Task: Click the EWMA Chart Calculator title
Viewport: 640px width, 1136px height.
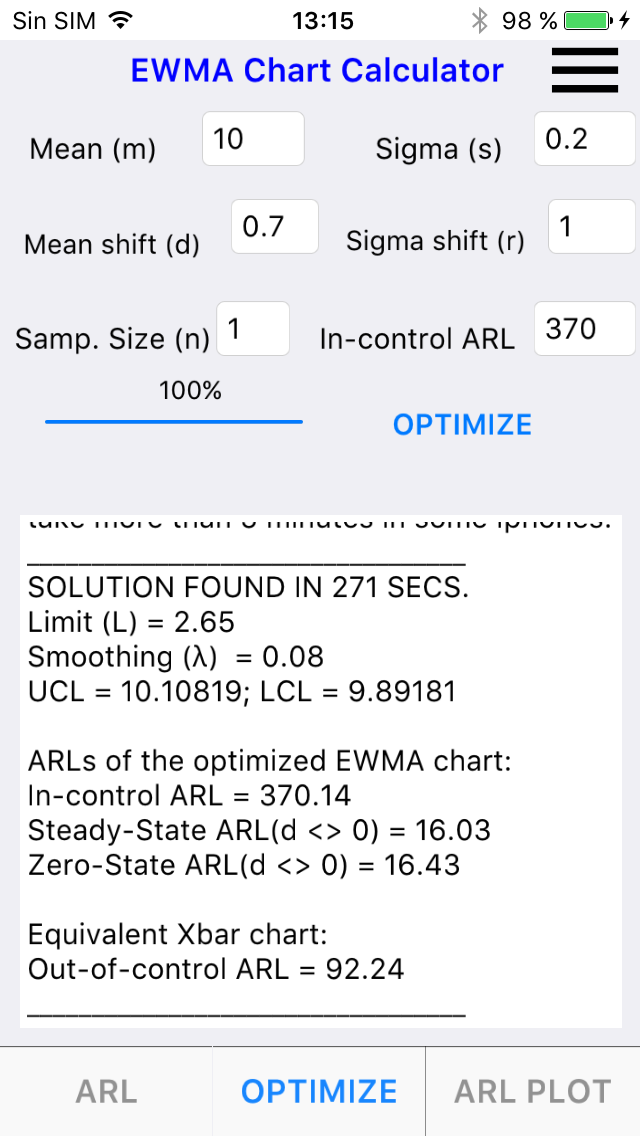Action: pos(317,71)
